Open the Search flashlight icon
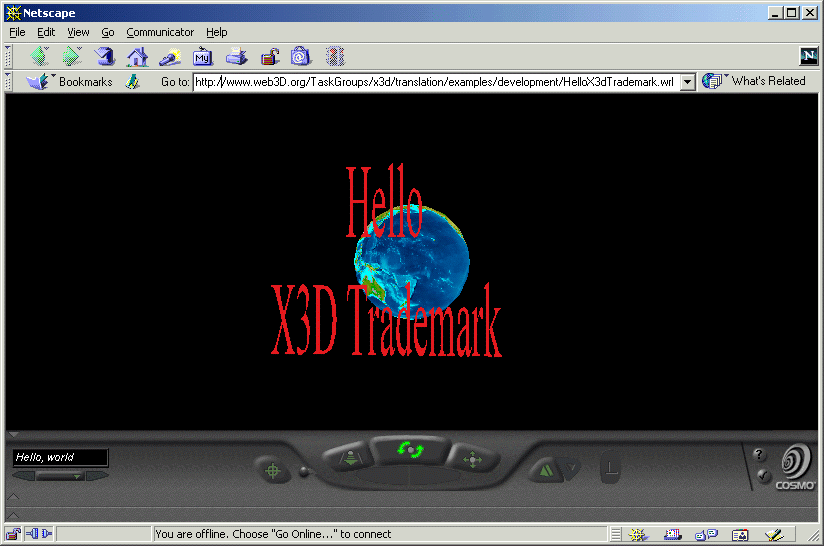The height and width of the screenshot is (546, 824). pyautogui.click(x=170, y=57)
